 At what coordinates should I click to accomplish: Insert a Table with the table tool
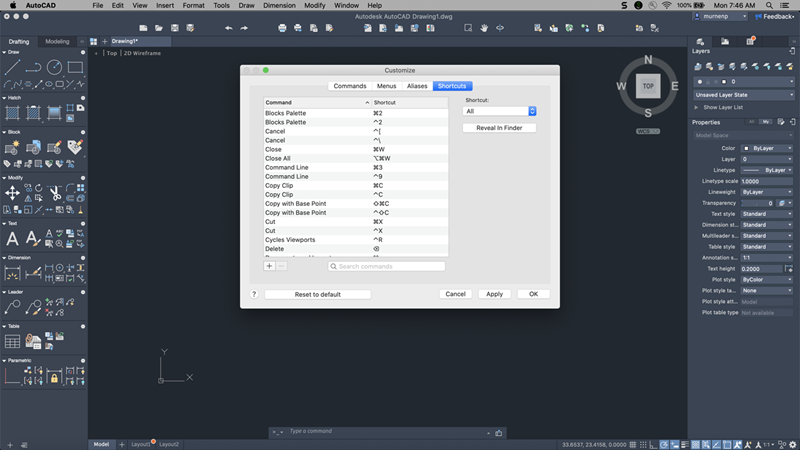tap(12, 341)
